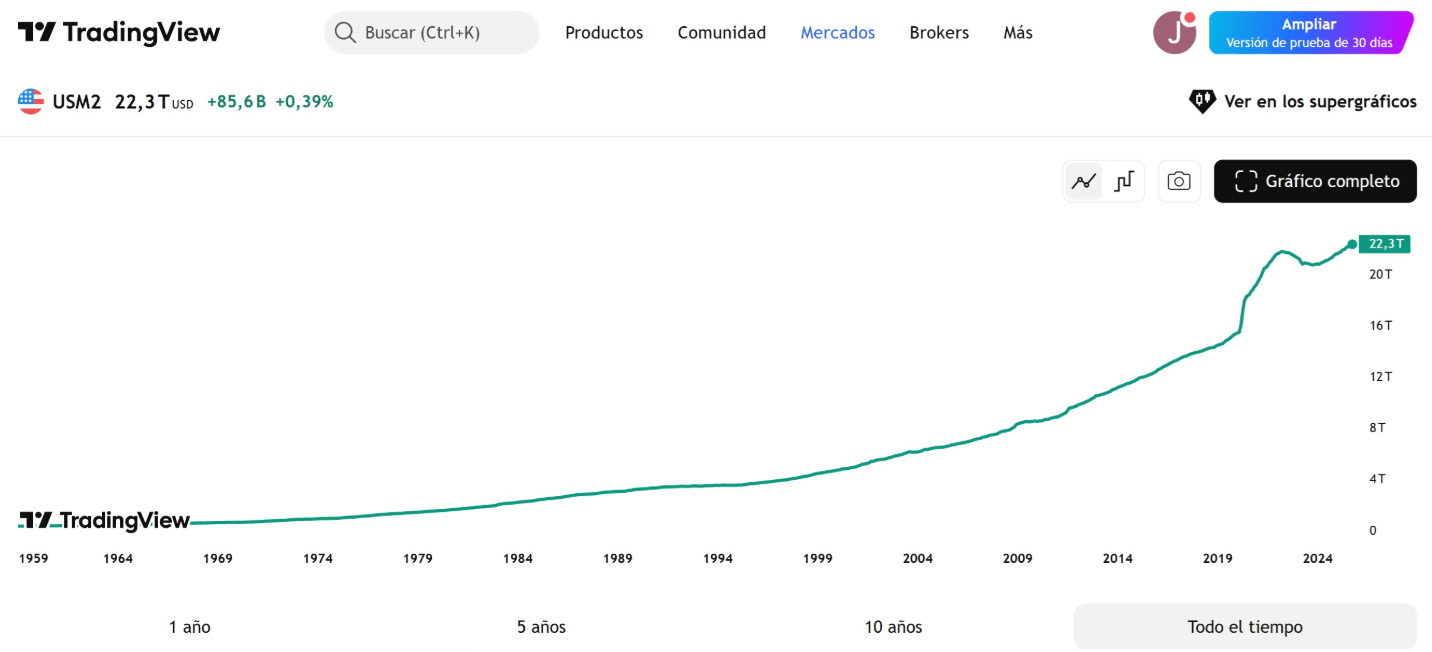The height and width of the screenshot is (652, 1432).
Task: Select the 'Comunidad' menu item
Action: (721, 32)
